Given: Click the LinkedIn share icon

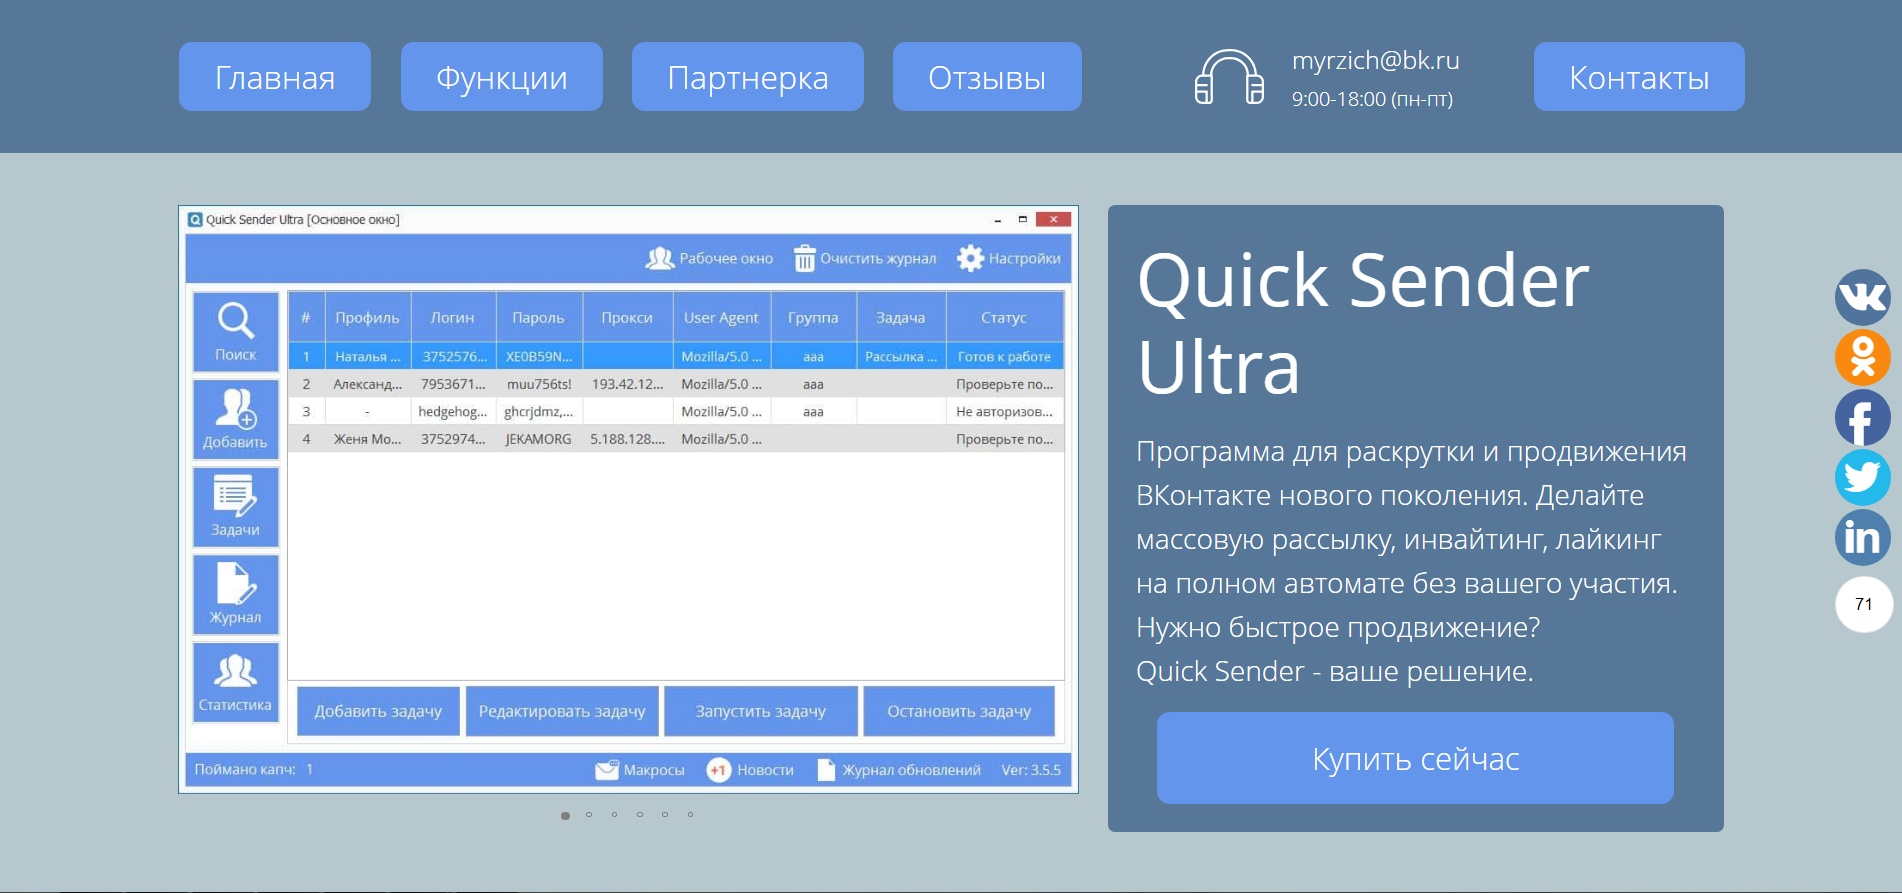Looking at the screenshot, I should (1862, 537).
